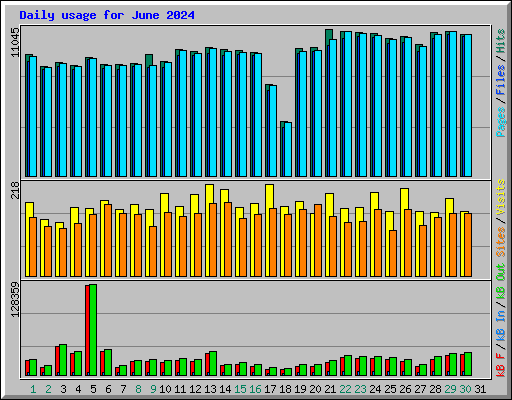Click day 22 on the date axis

click(345, 389)
